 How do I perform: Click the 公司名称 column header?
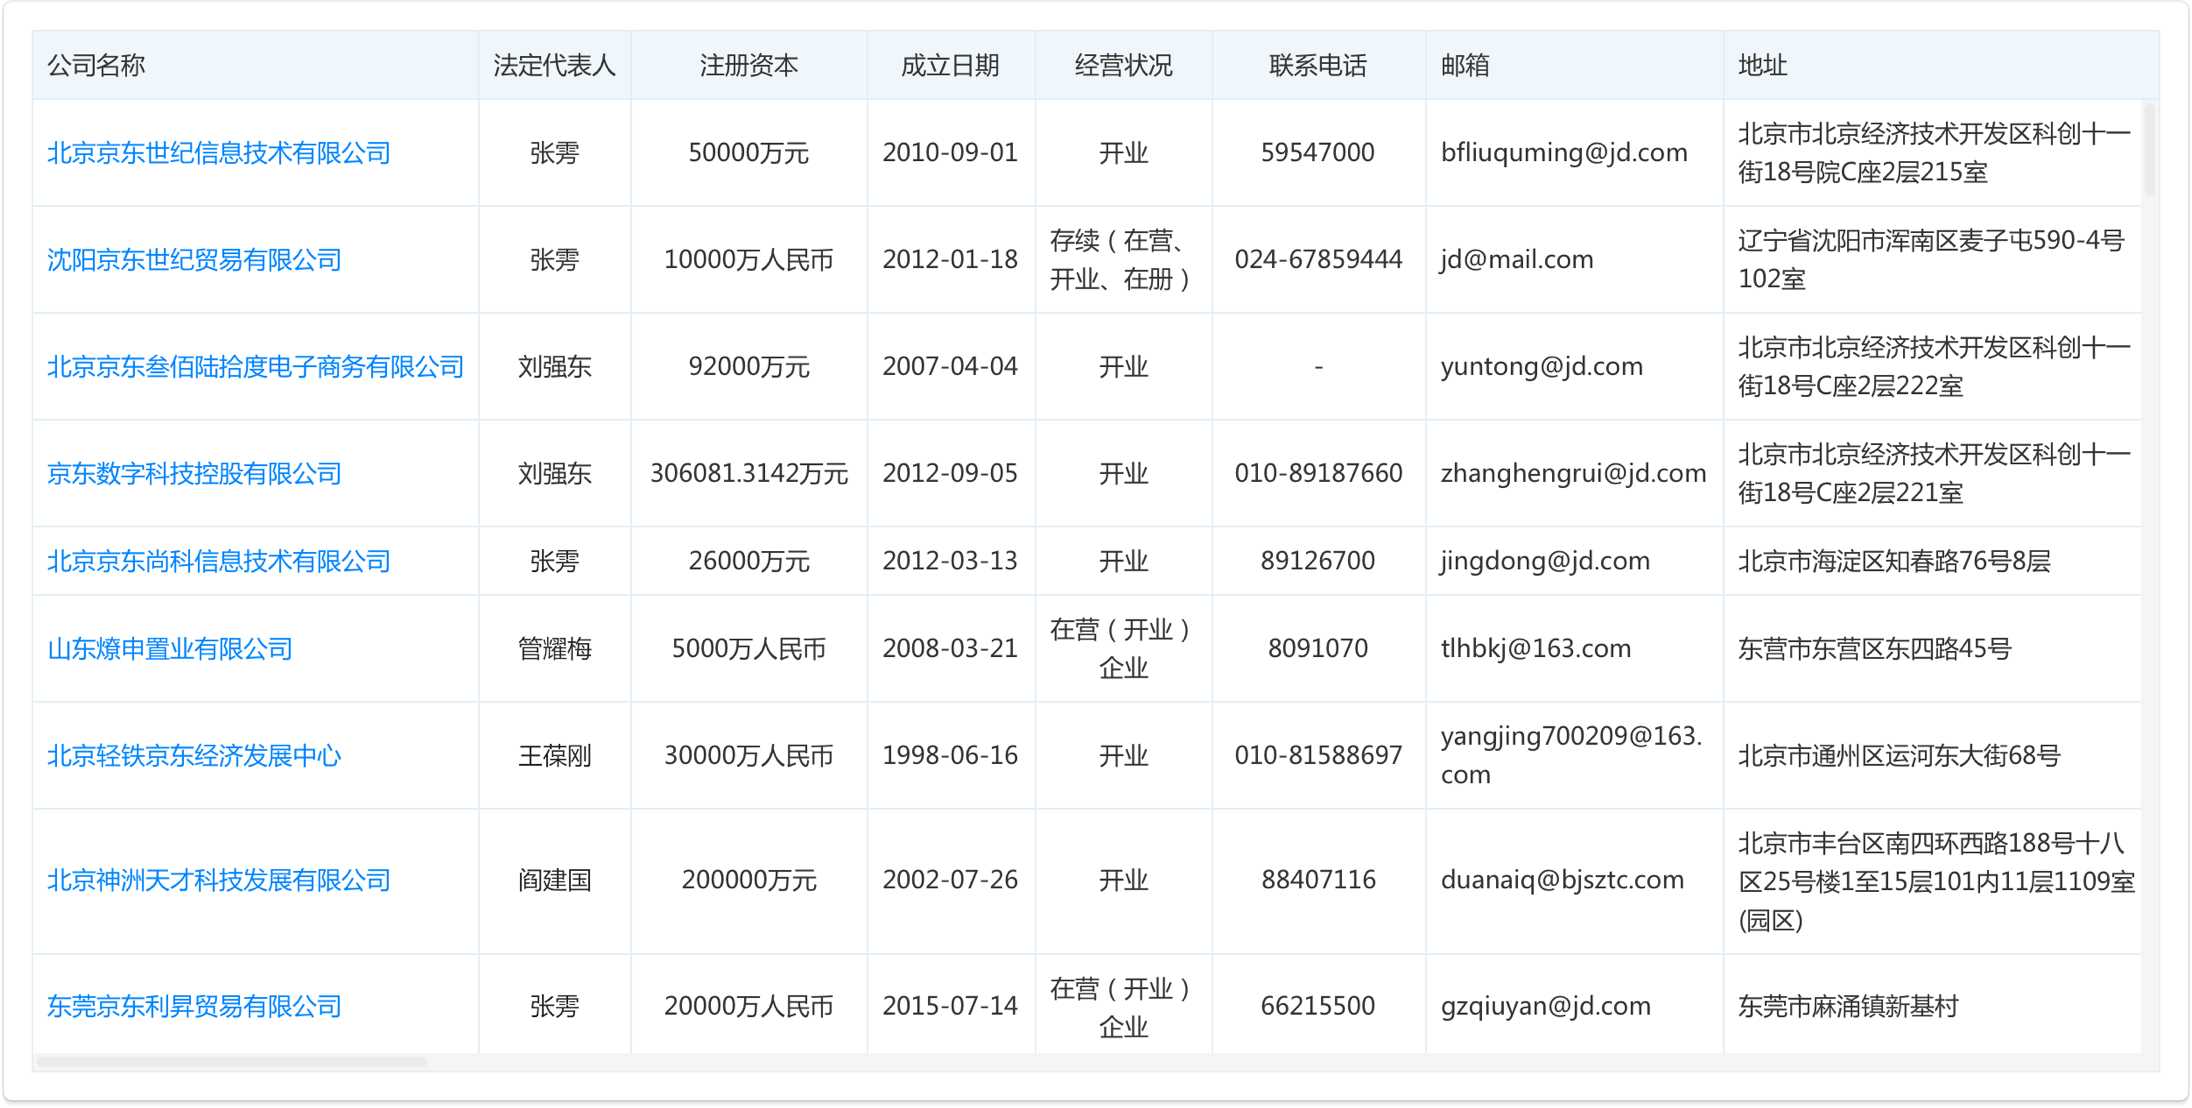pyautogui.click(x=97, y=66)
